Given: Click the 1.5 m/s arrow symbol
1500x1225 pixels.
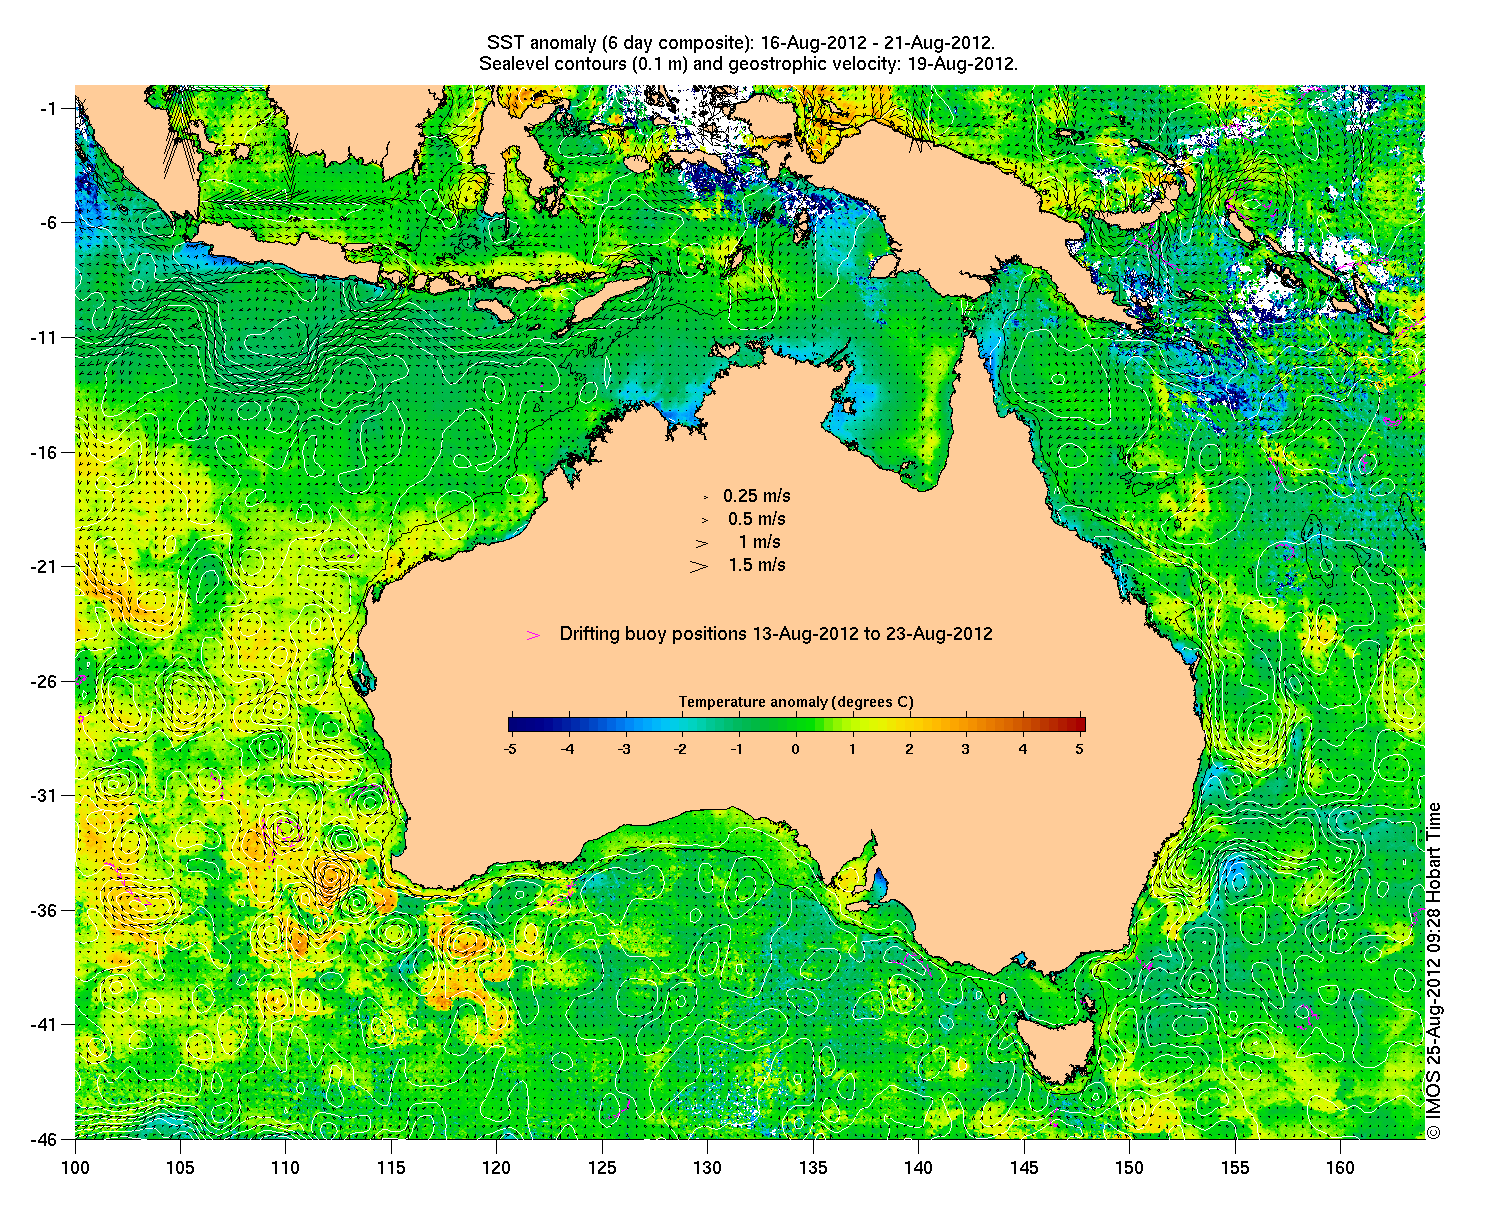Looking at the screenshot, I should point(699,566).
